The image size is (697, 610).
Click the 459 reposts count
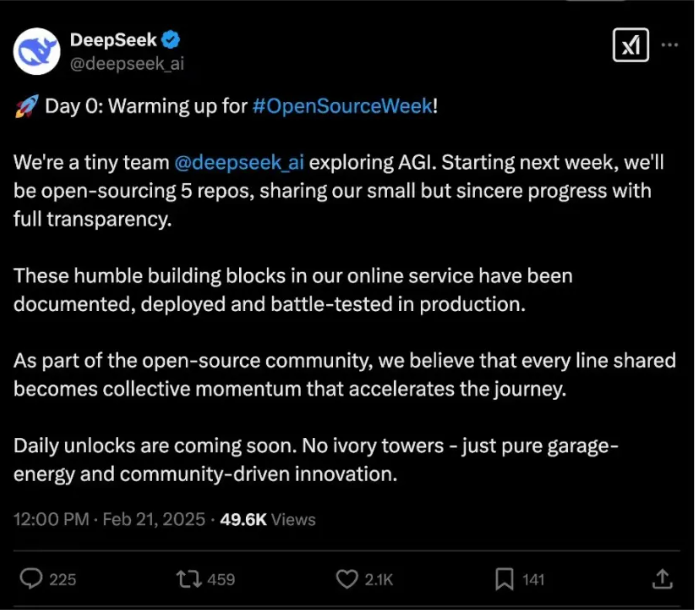219,579
